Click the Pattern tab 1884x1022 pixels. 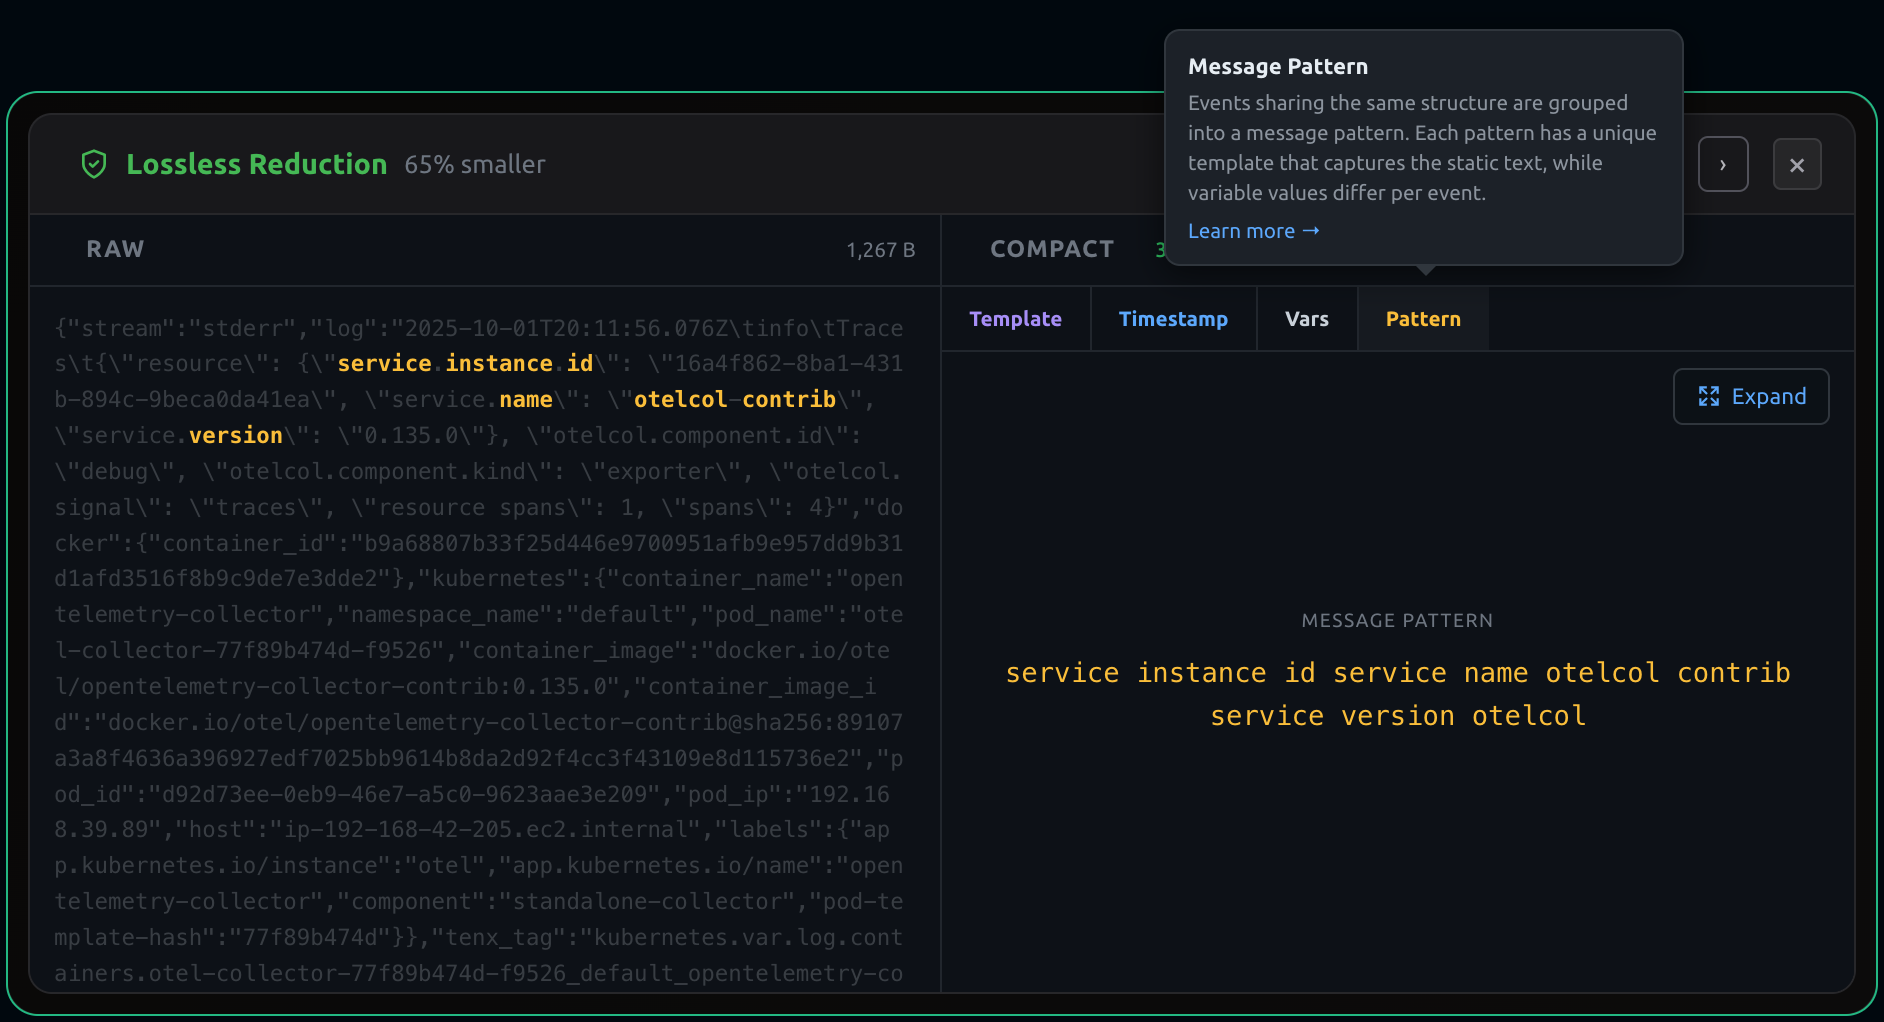pyautogui.click(x=1422, y=319)
